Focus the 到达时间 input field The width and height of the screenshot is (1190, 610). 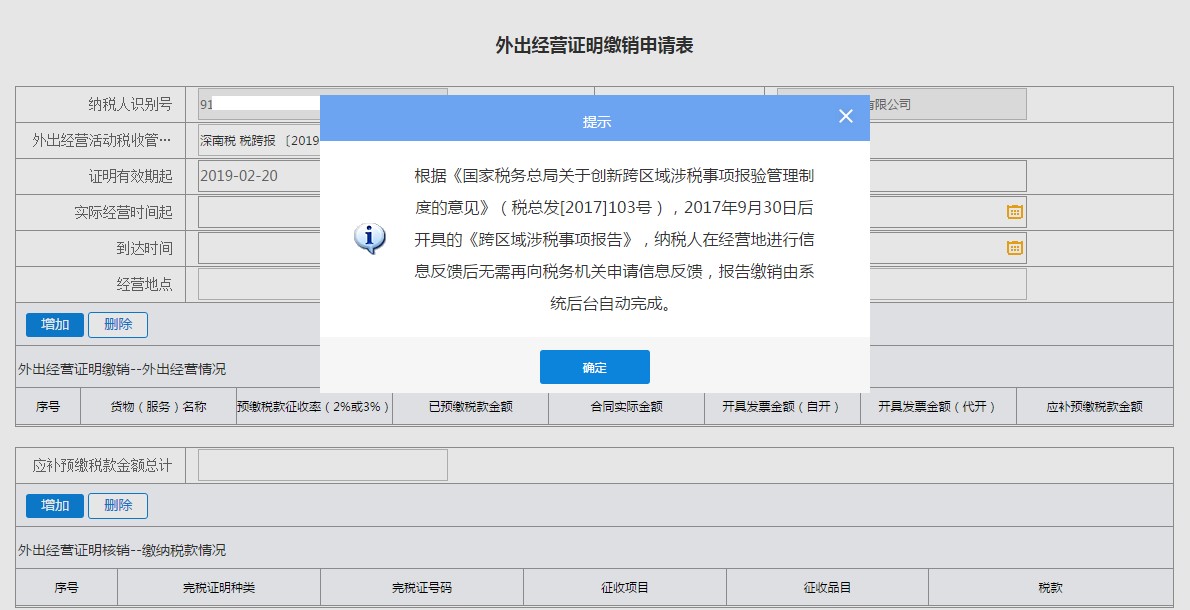(x=258, y=248)
